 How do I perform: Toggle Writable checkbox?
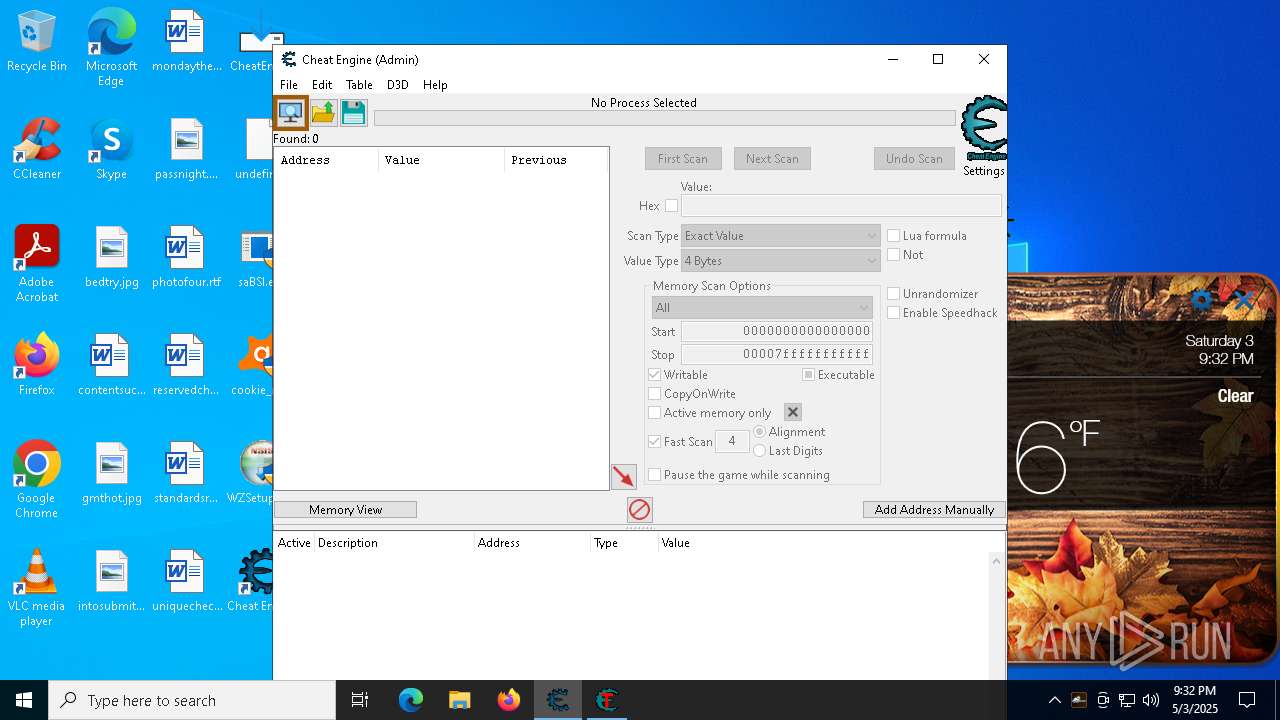tap(654, 375)
